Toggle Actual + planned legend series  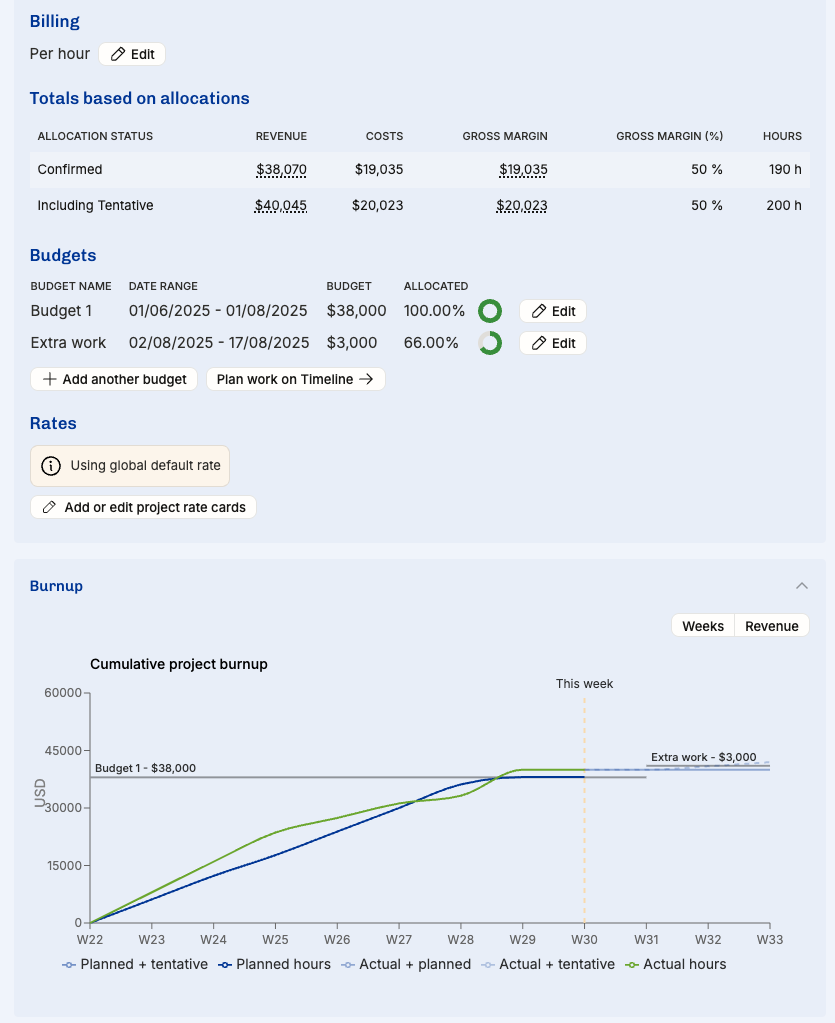click(406, 965)
